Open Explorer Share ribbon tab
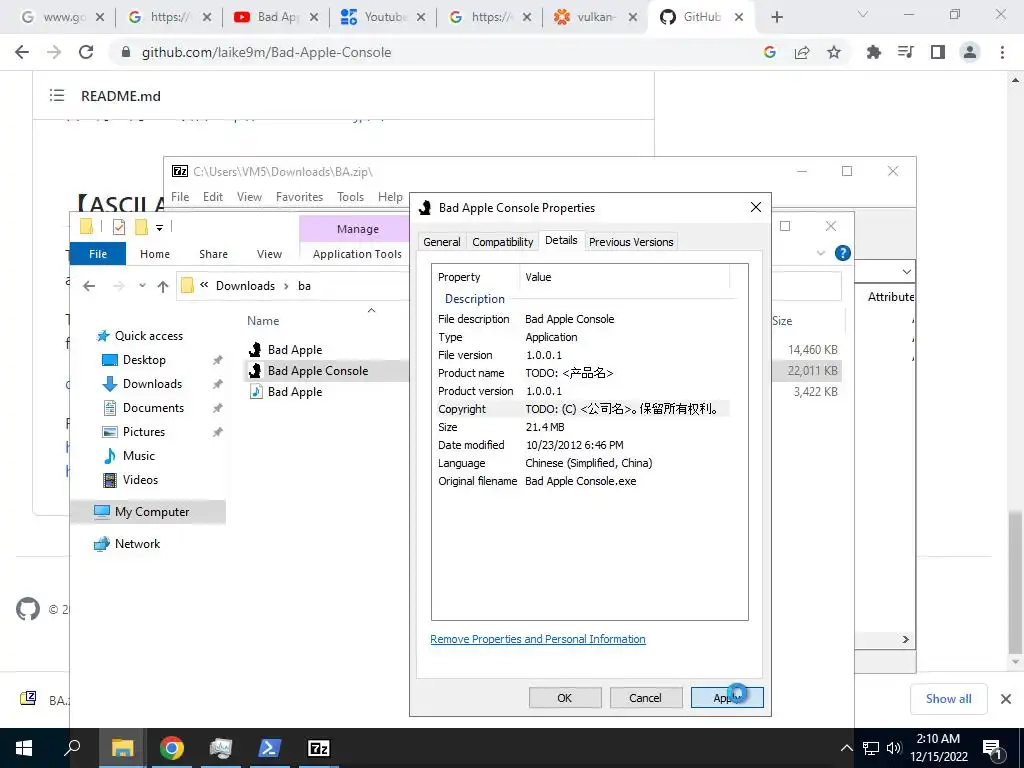 (214, 254)
